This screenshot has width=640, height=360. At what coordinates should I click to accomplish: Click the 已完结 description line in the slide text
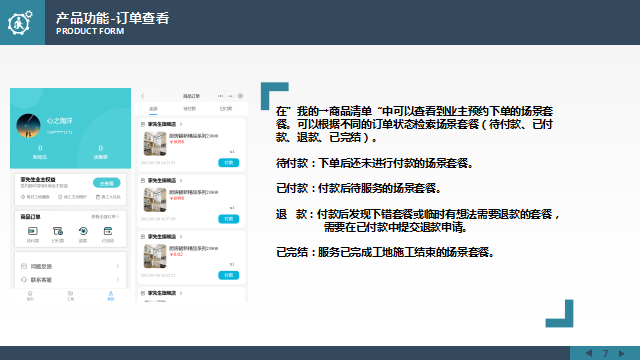coord(385,252)
